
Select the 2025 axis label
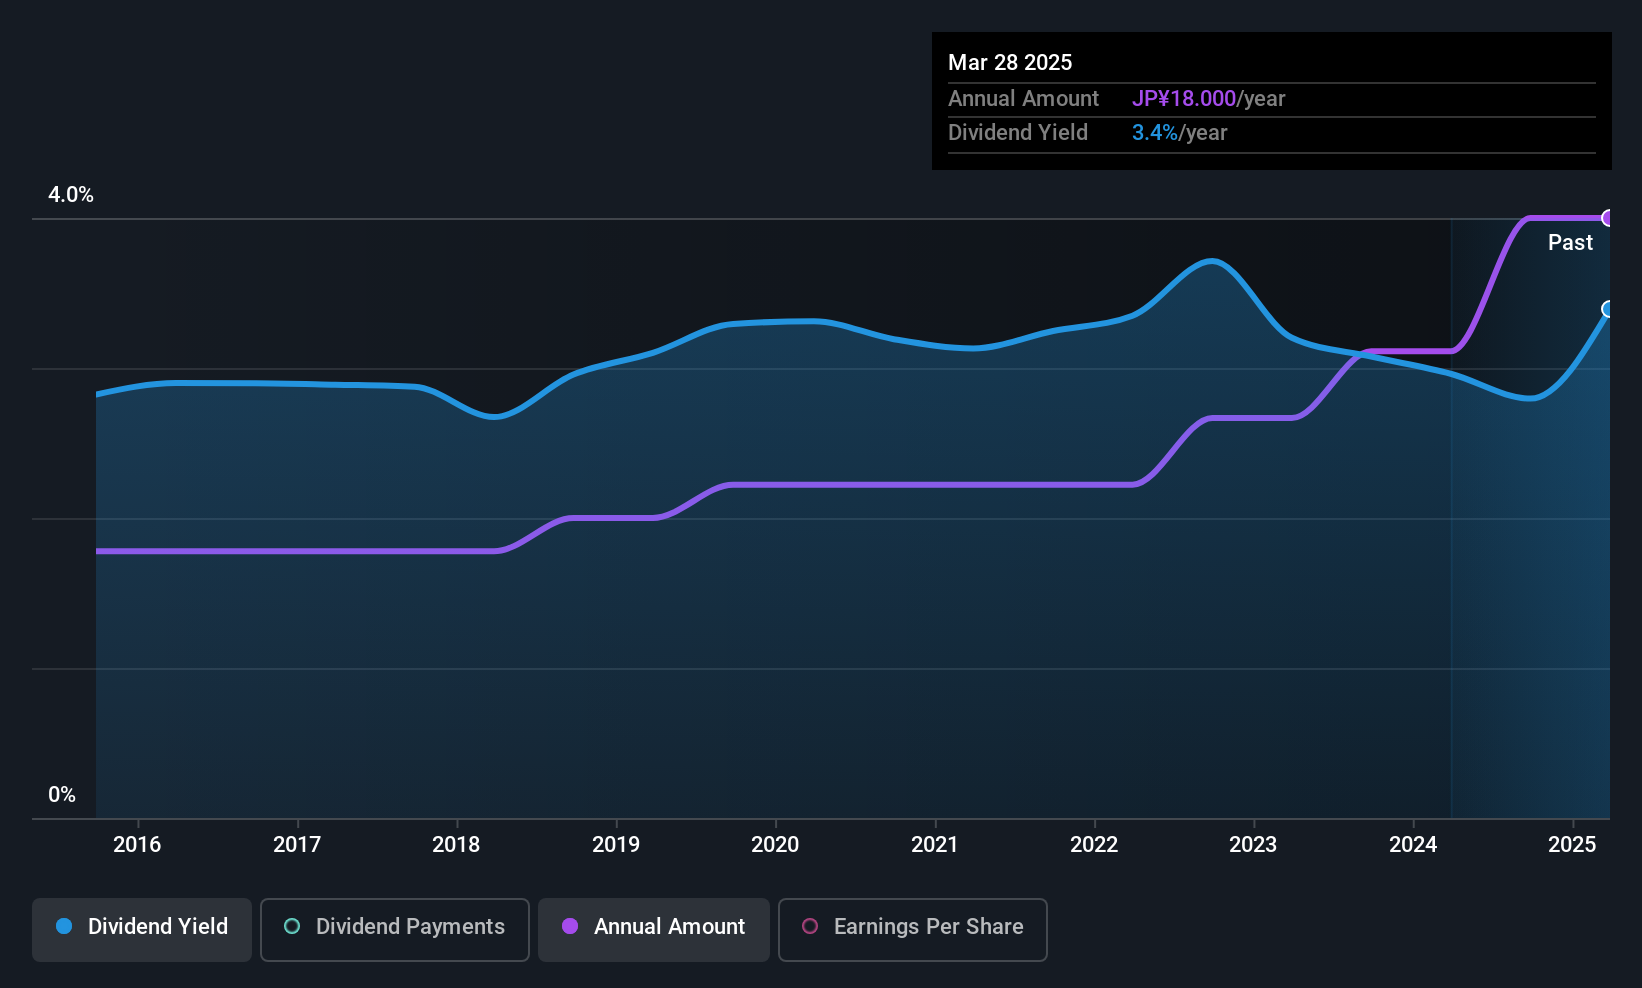pyautogui.click(x=1572, y=844)
